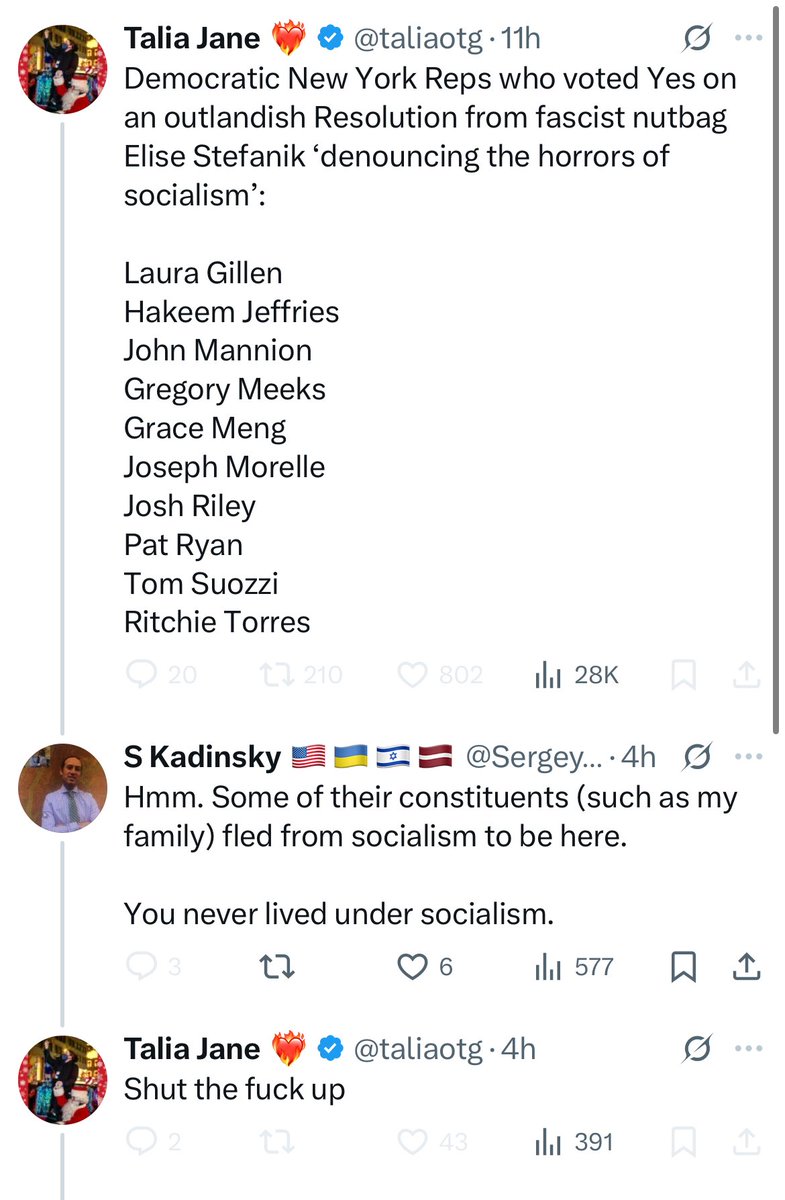Like the tweet with 802 likes

413,675
